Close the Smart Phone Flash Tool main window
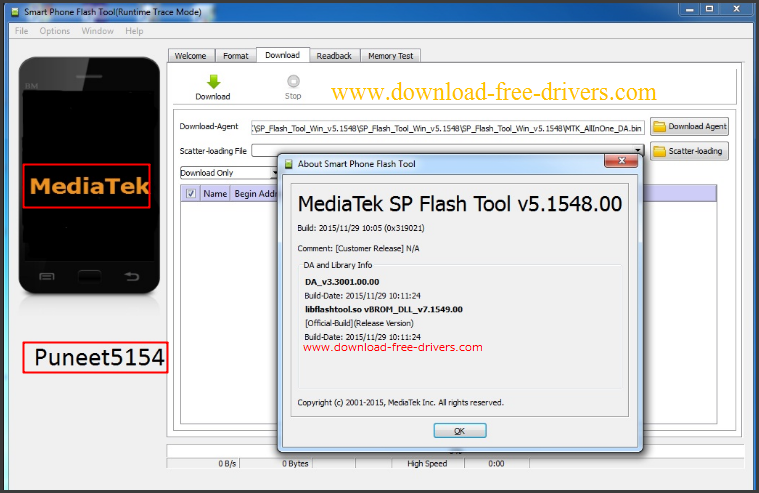The height and width of the screenshot is (493, 759). (x=737, y=9)
